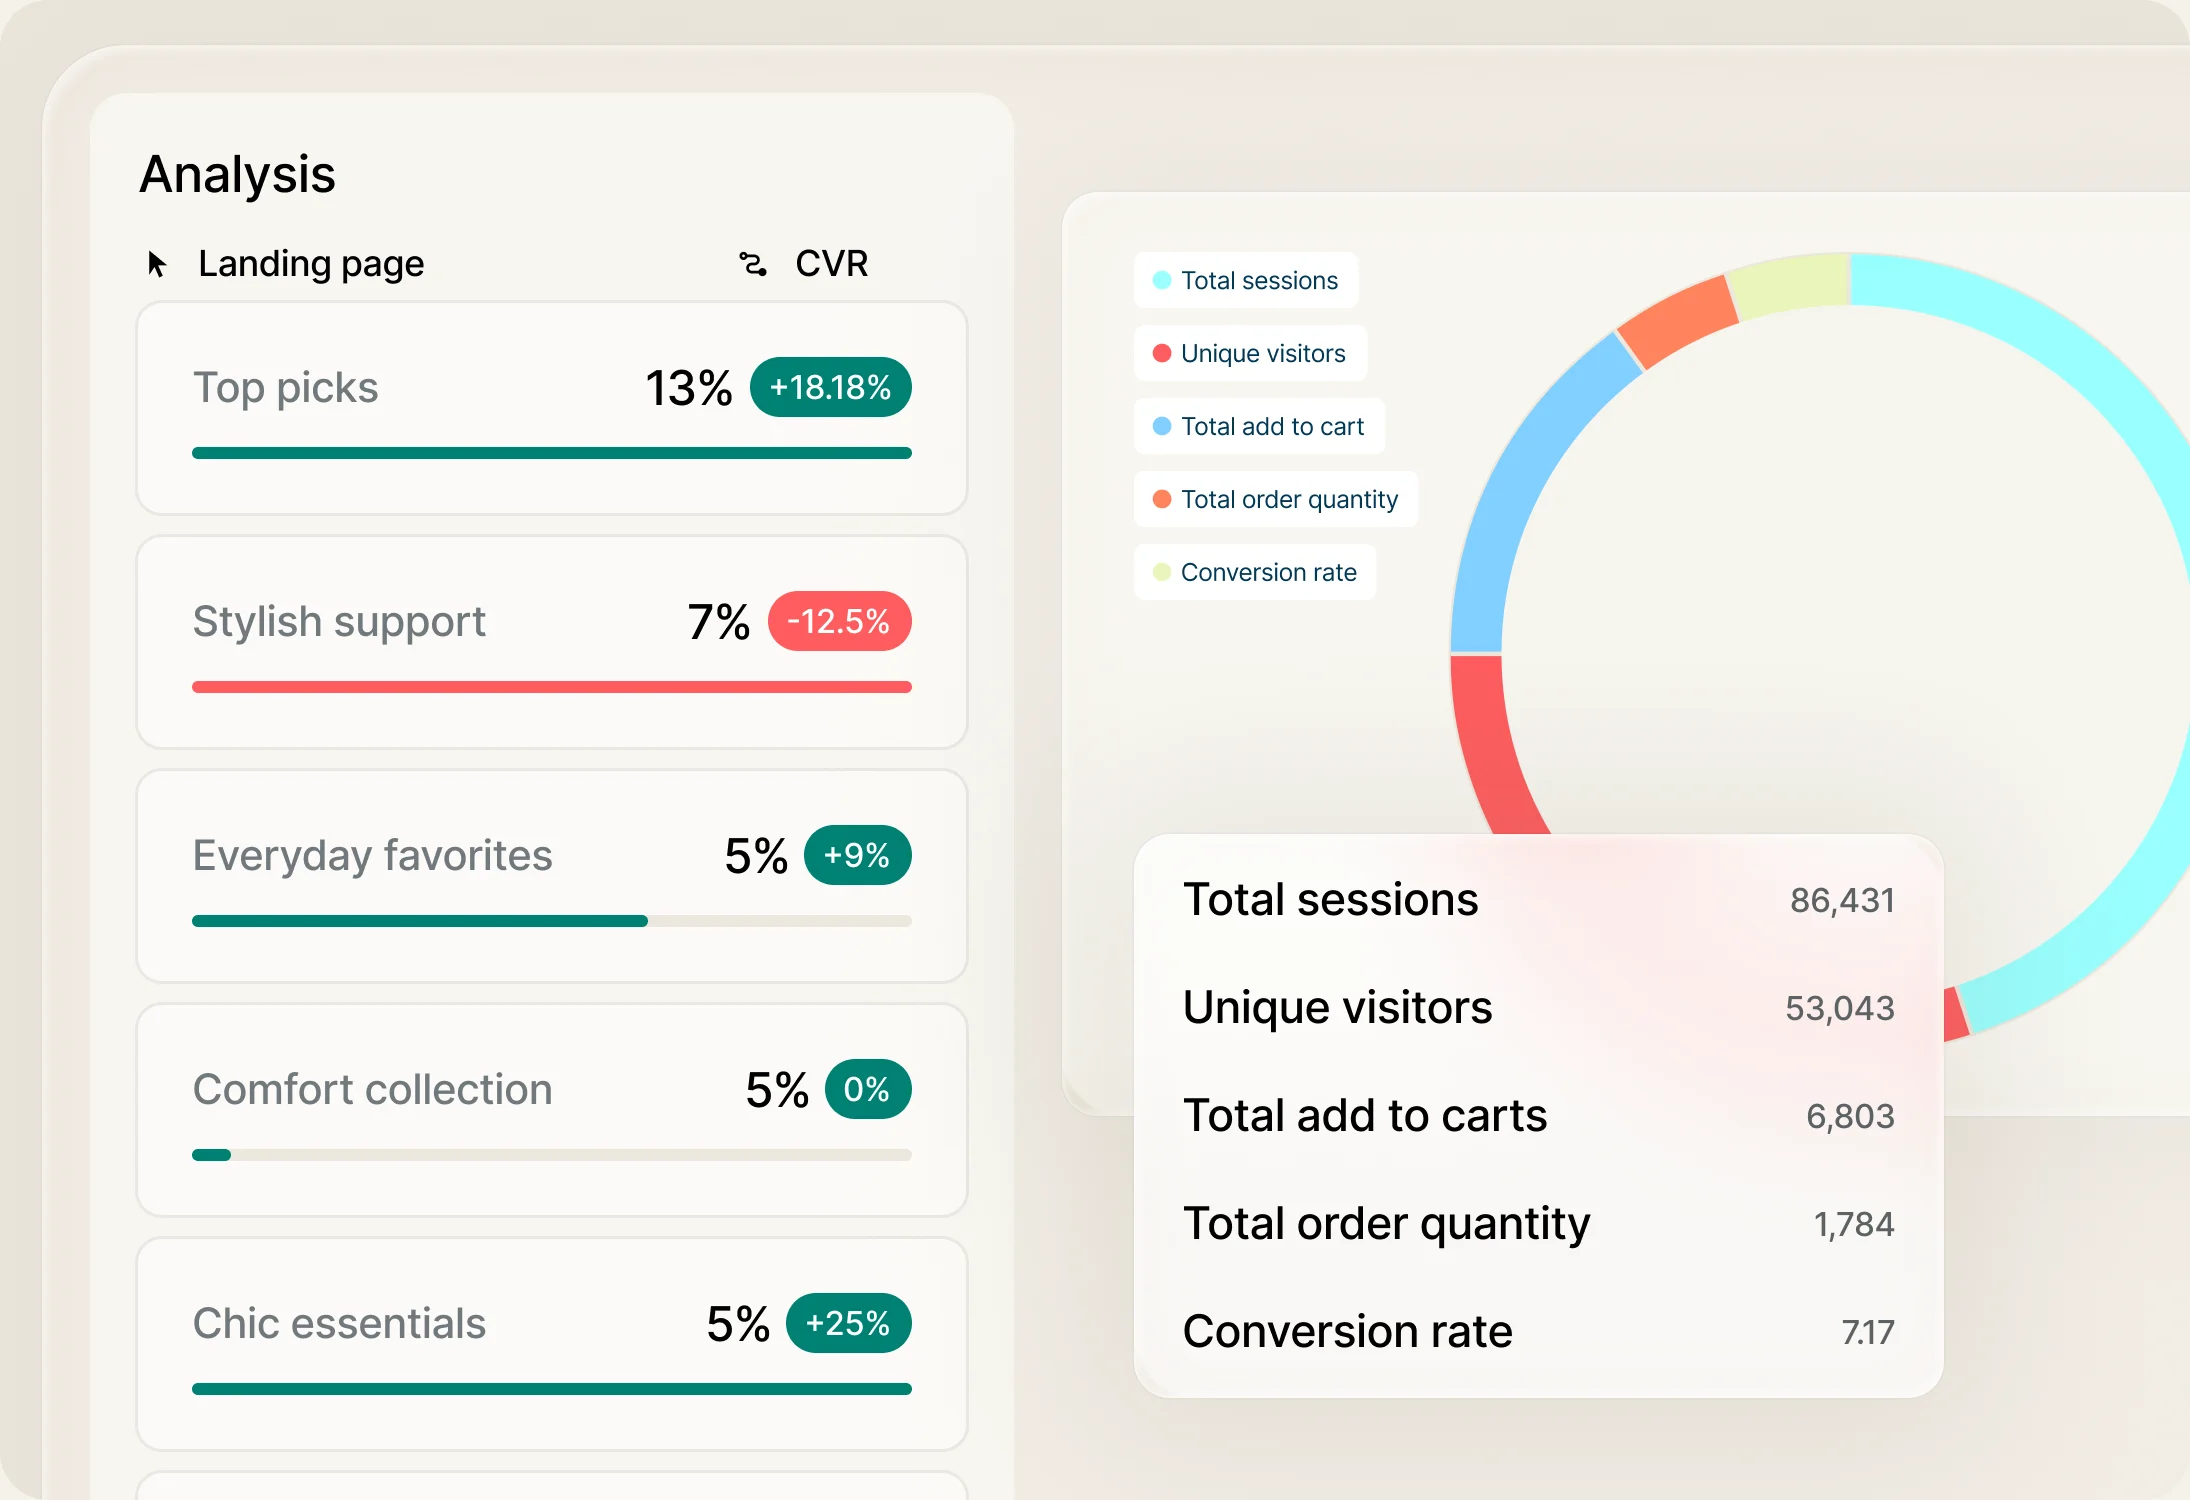Toggle the Conversion rate legend chip
This screenshot has width=2190, height=1500.
click(x=1255, y=572)
